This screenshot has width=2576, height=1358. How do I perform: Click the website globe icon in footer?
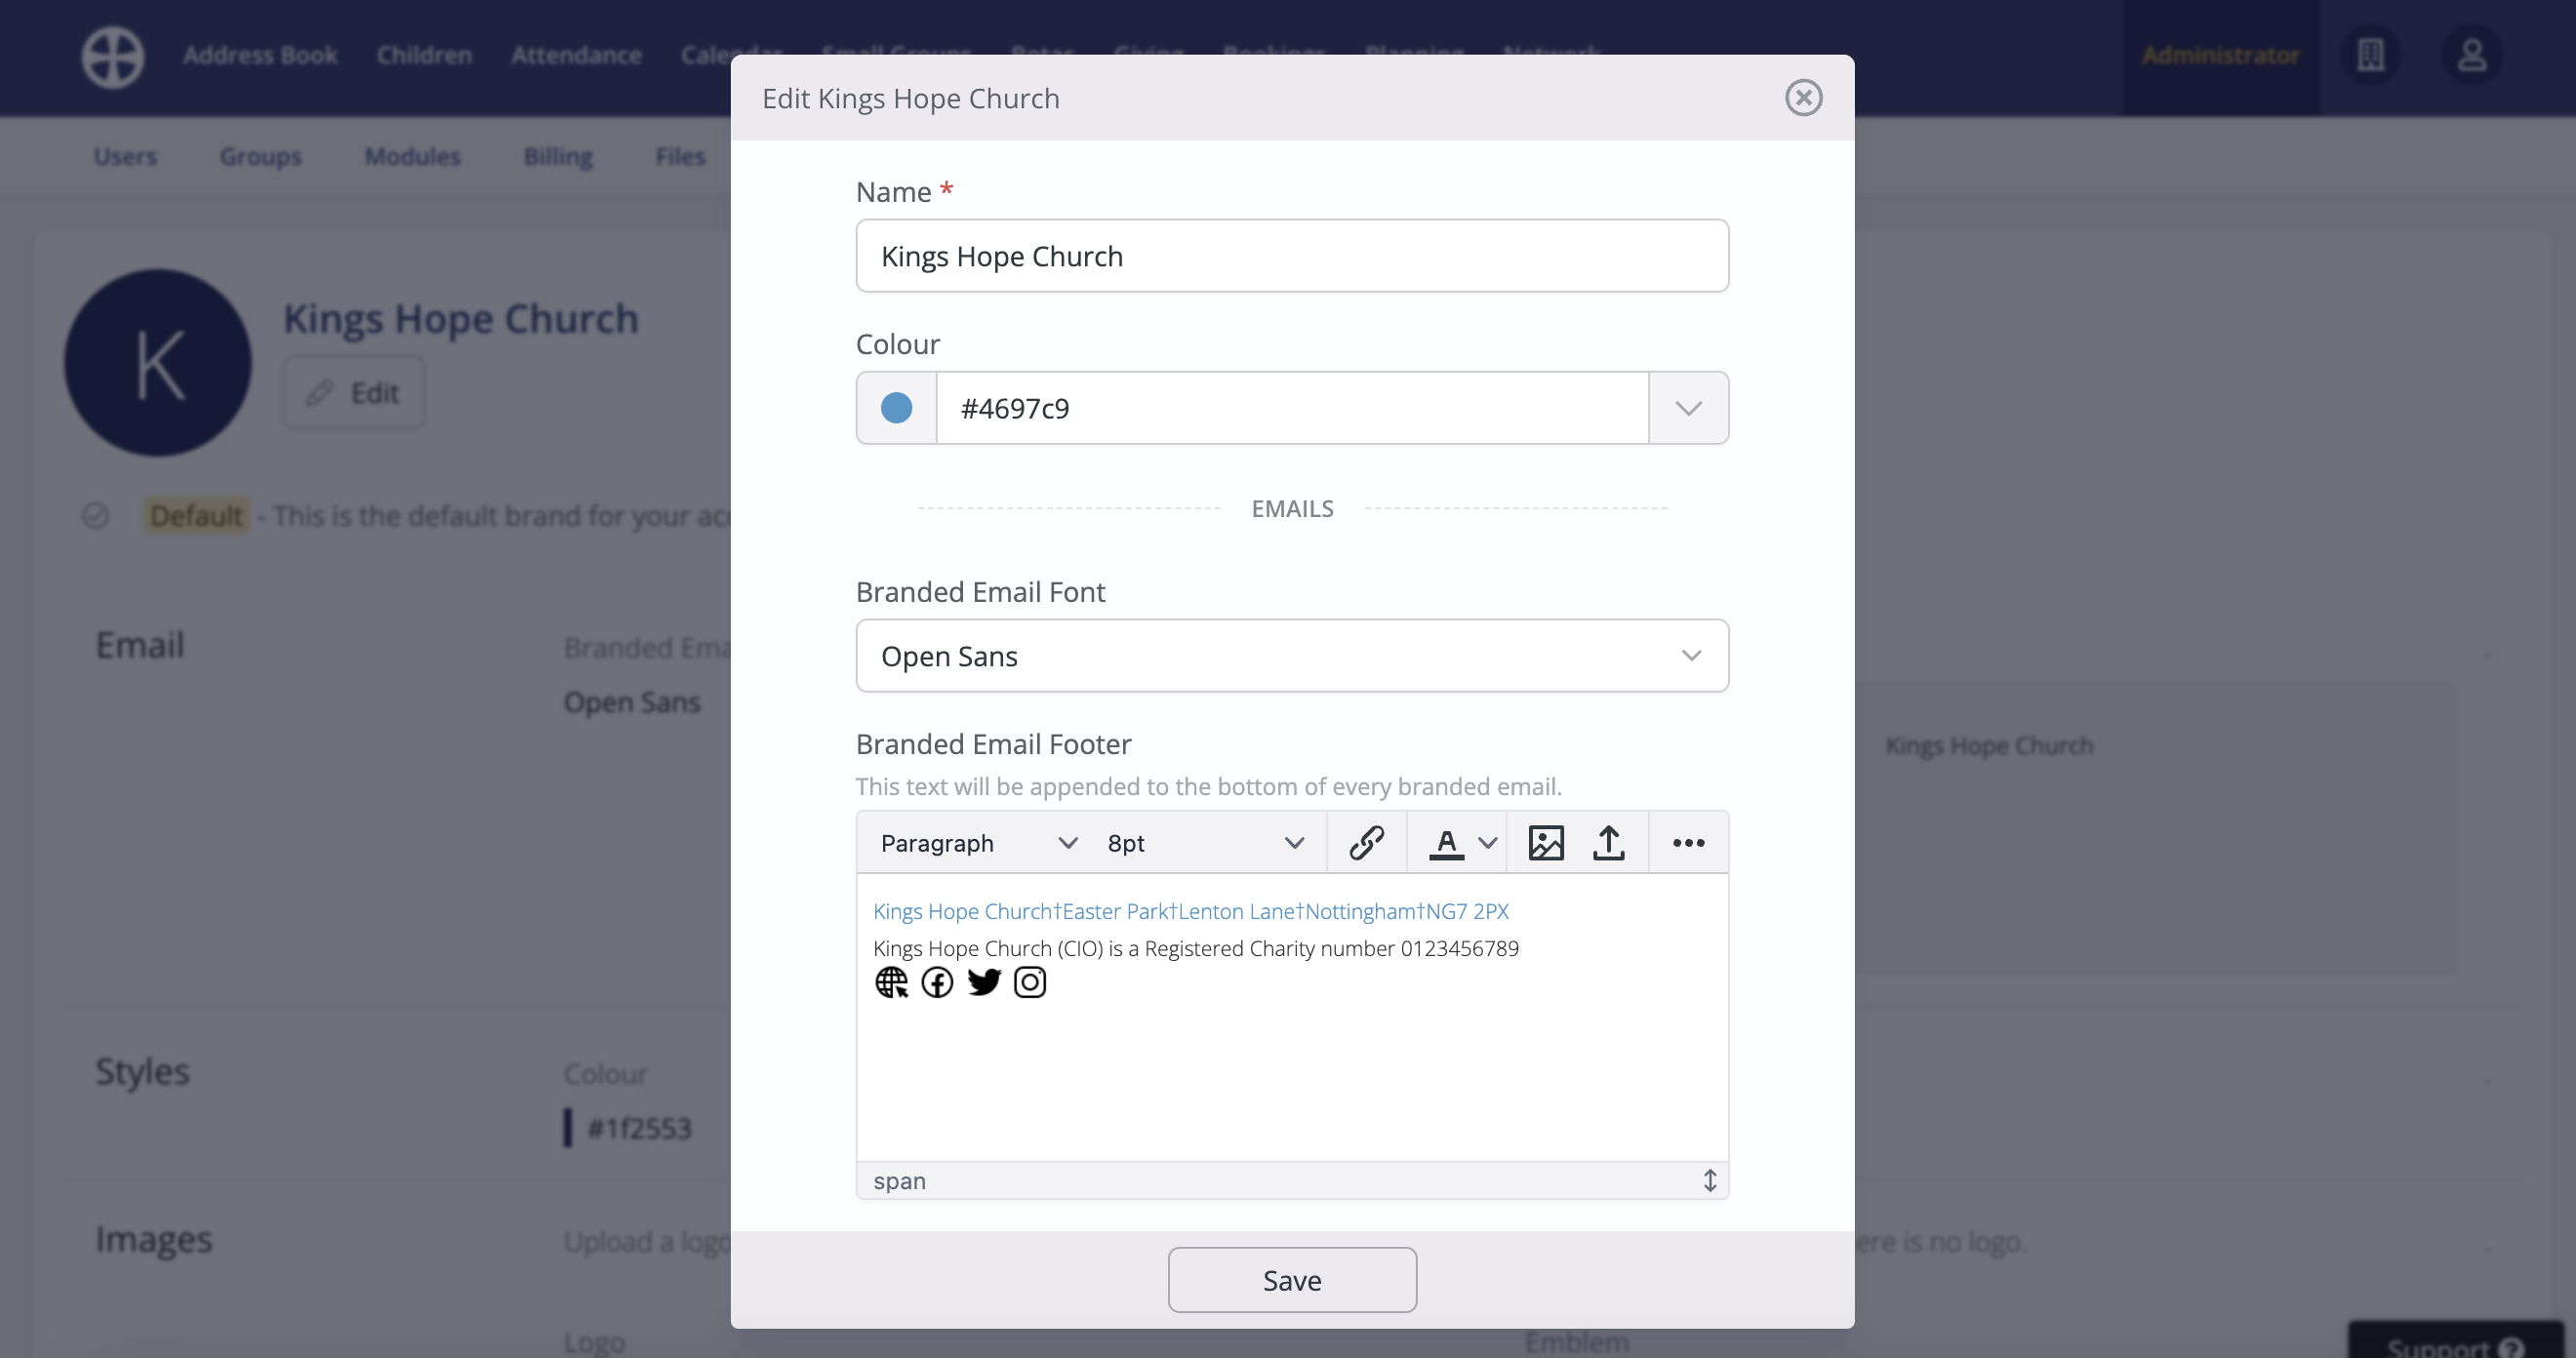coord(891,982)
